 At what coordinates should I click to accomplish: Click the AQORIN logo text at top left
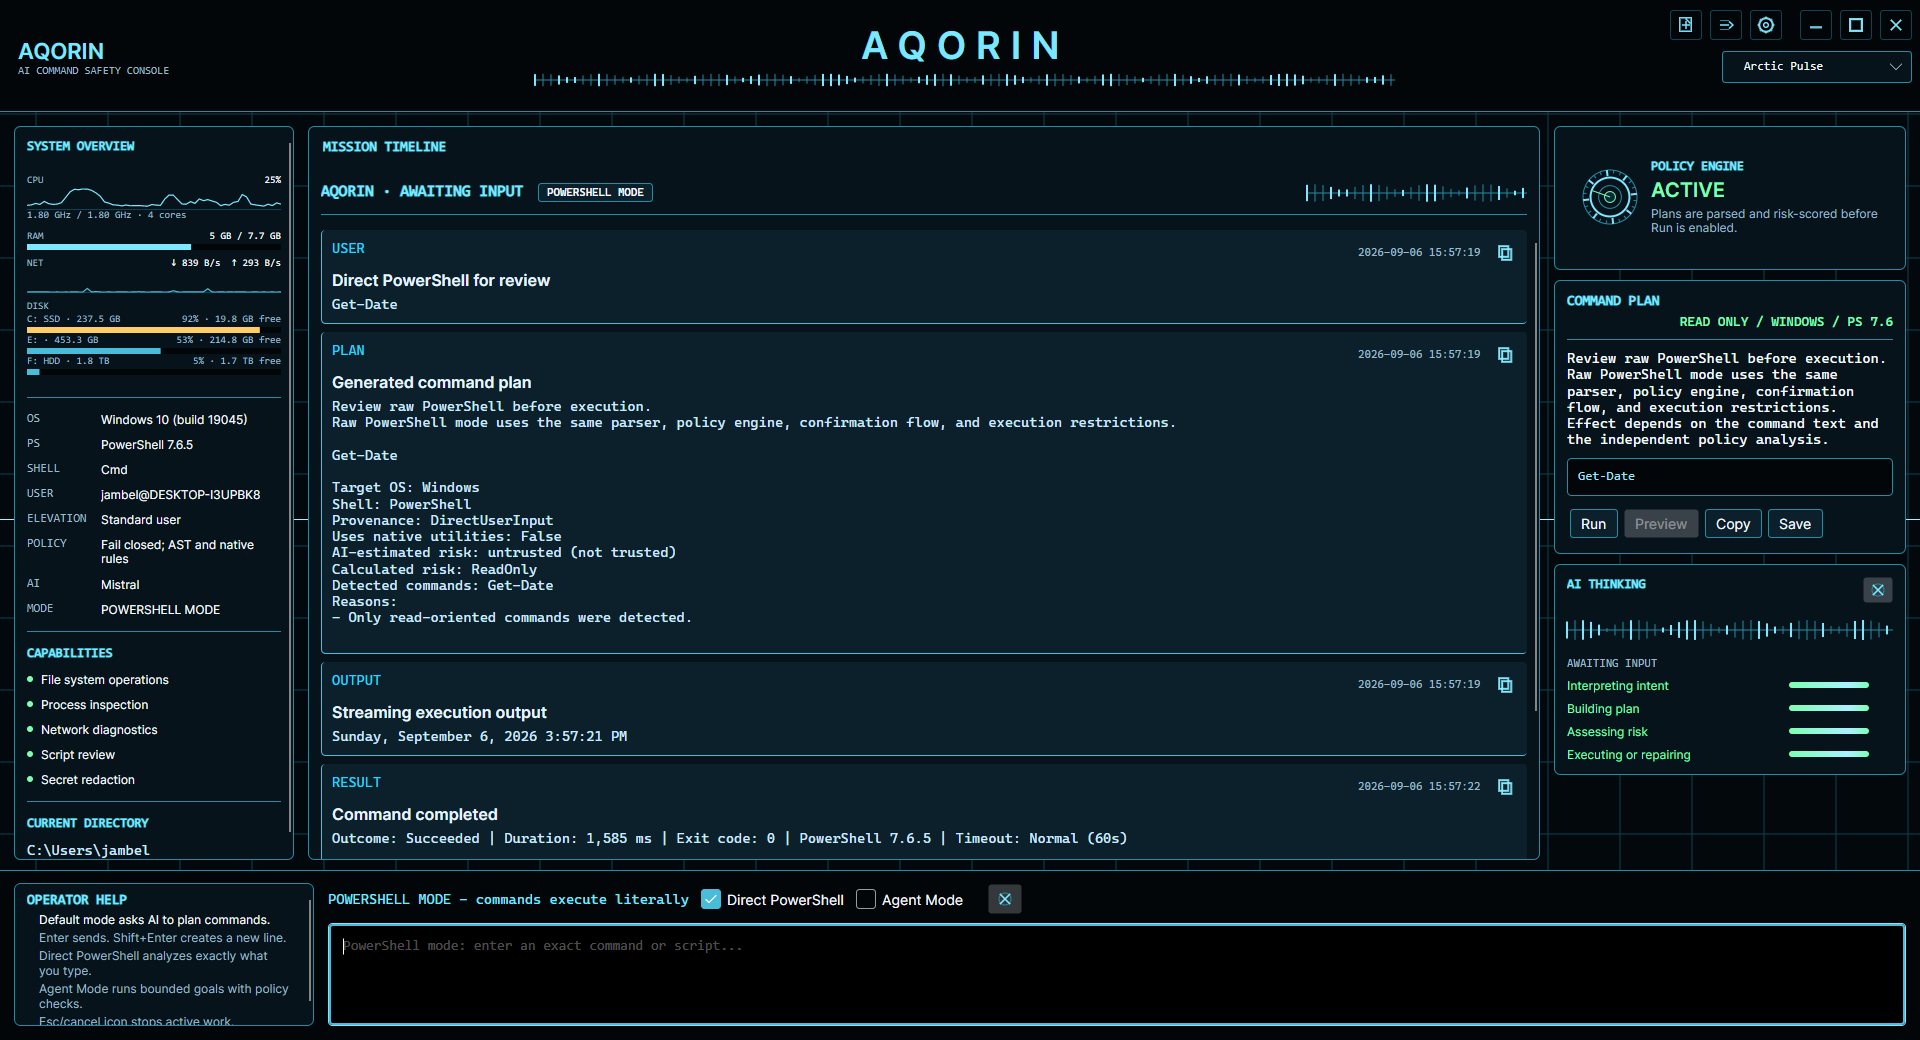pos(61,51)
